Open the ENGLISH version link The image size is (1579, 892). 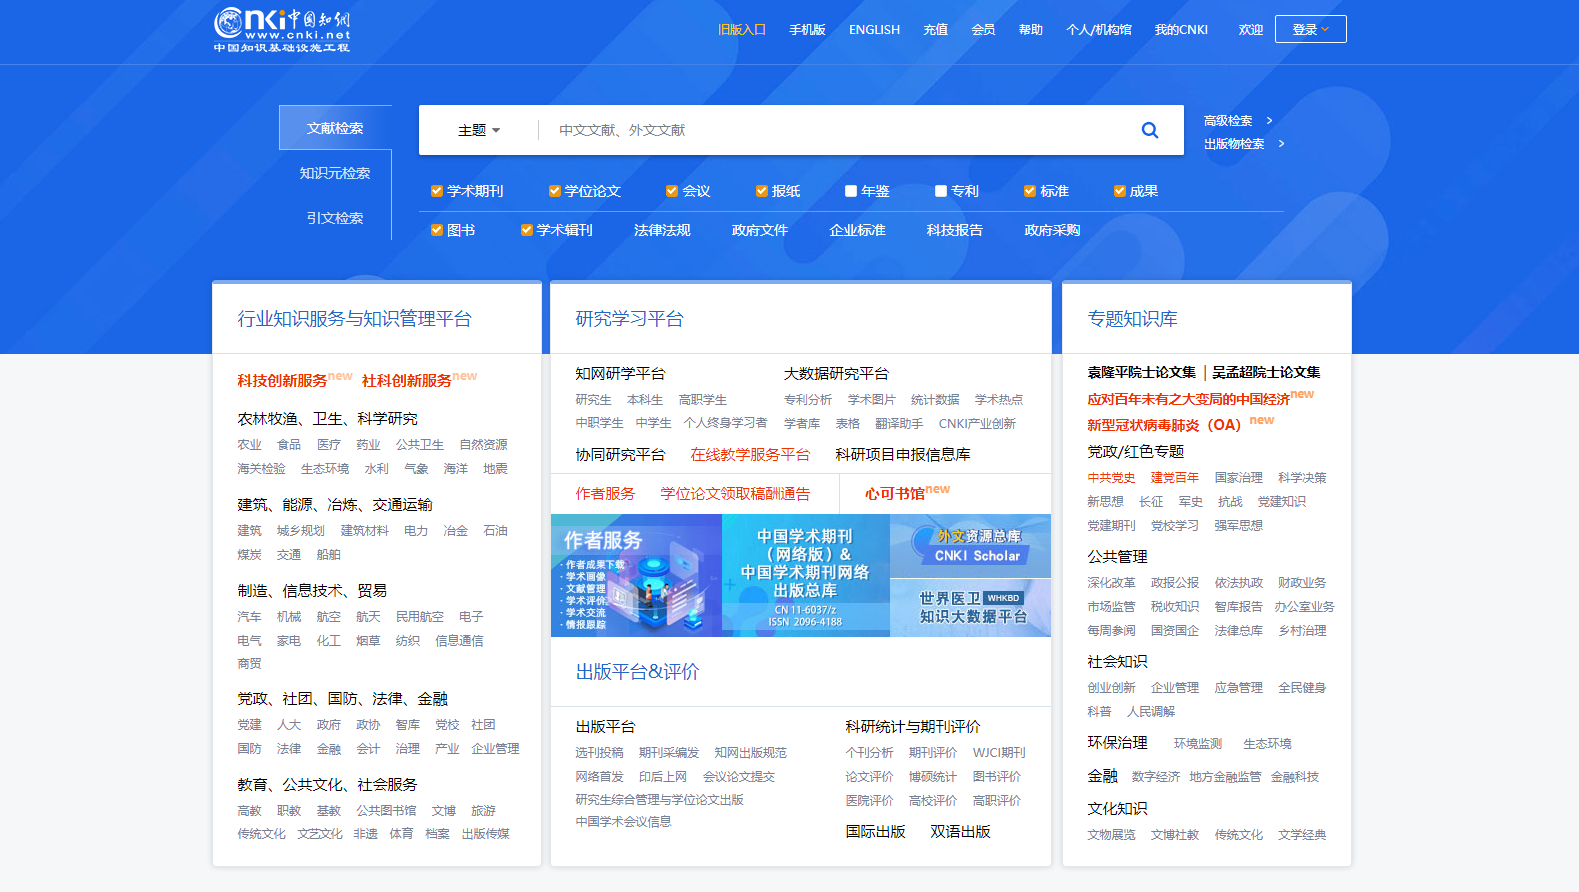point(874,30)
